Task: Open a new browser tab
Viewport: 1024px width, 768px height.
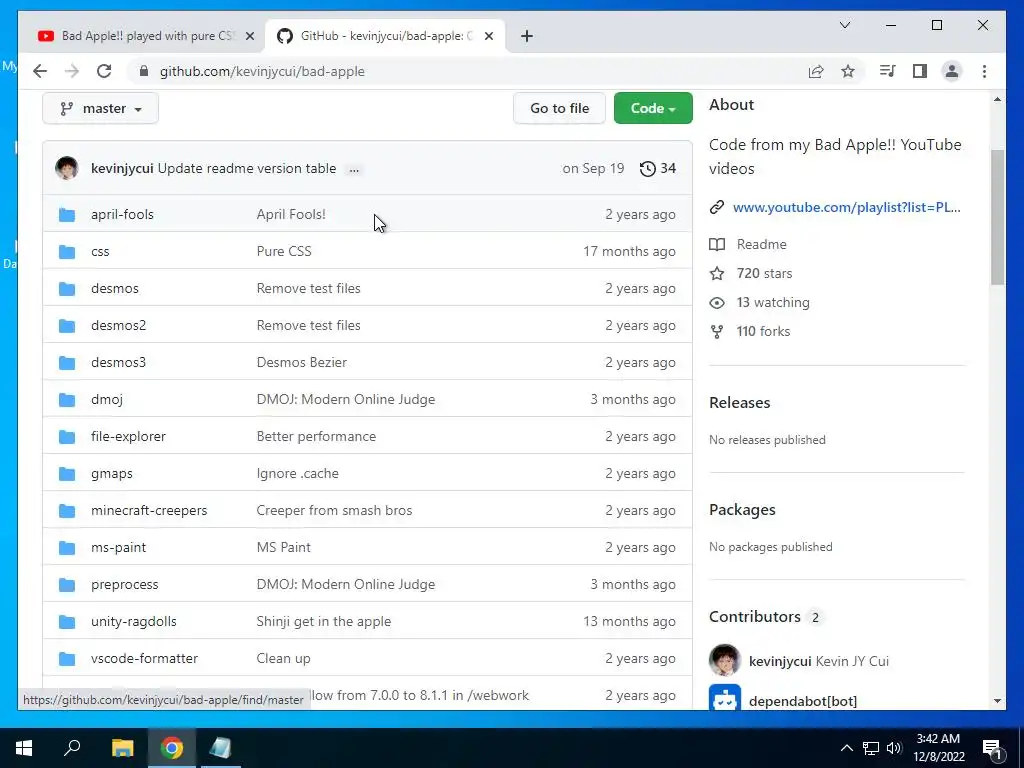Action: [x=527, y=36]
